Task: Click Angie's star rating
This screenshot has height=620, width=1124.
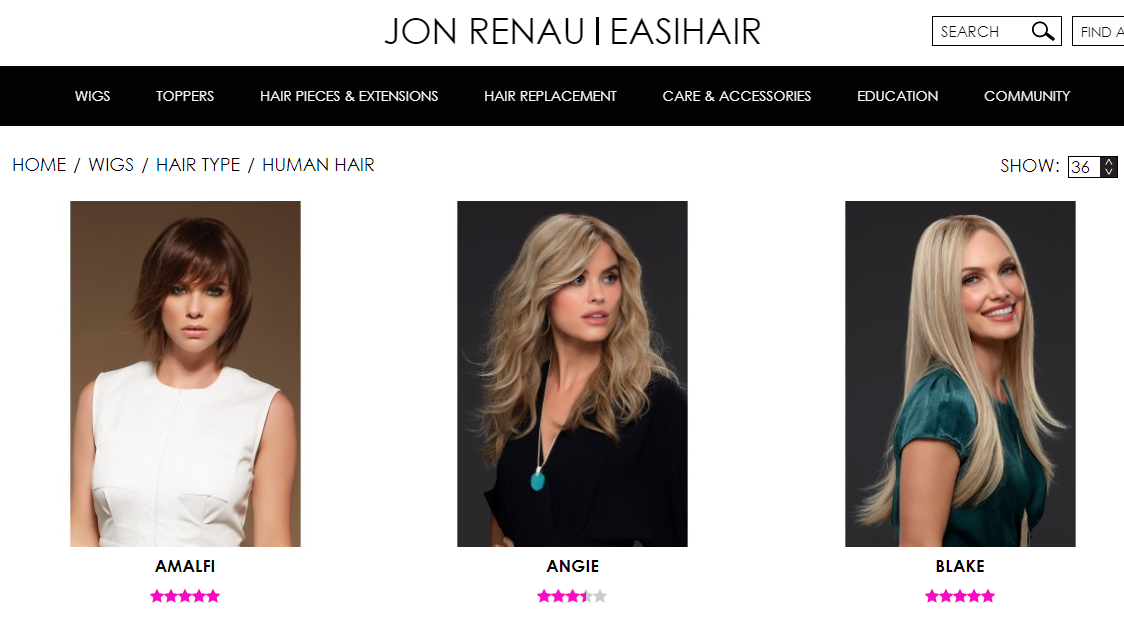Action: (x=572, y=596)
